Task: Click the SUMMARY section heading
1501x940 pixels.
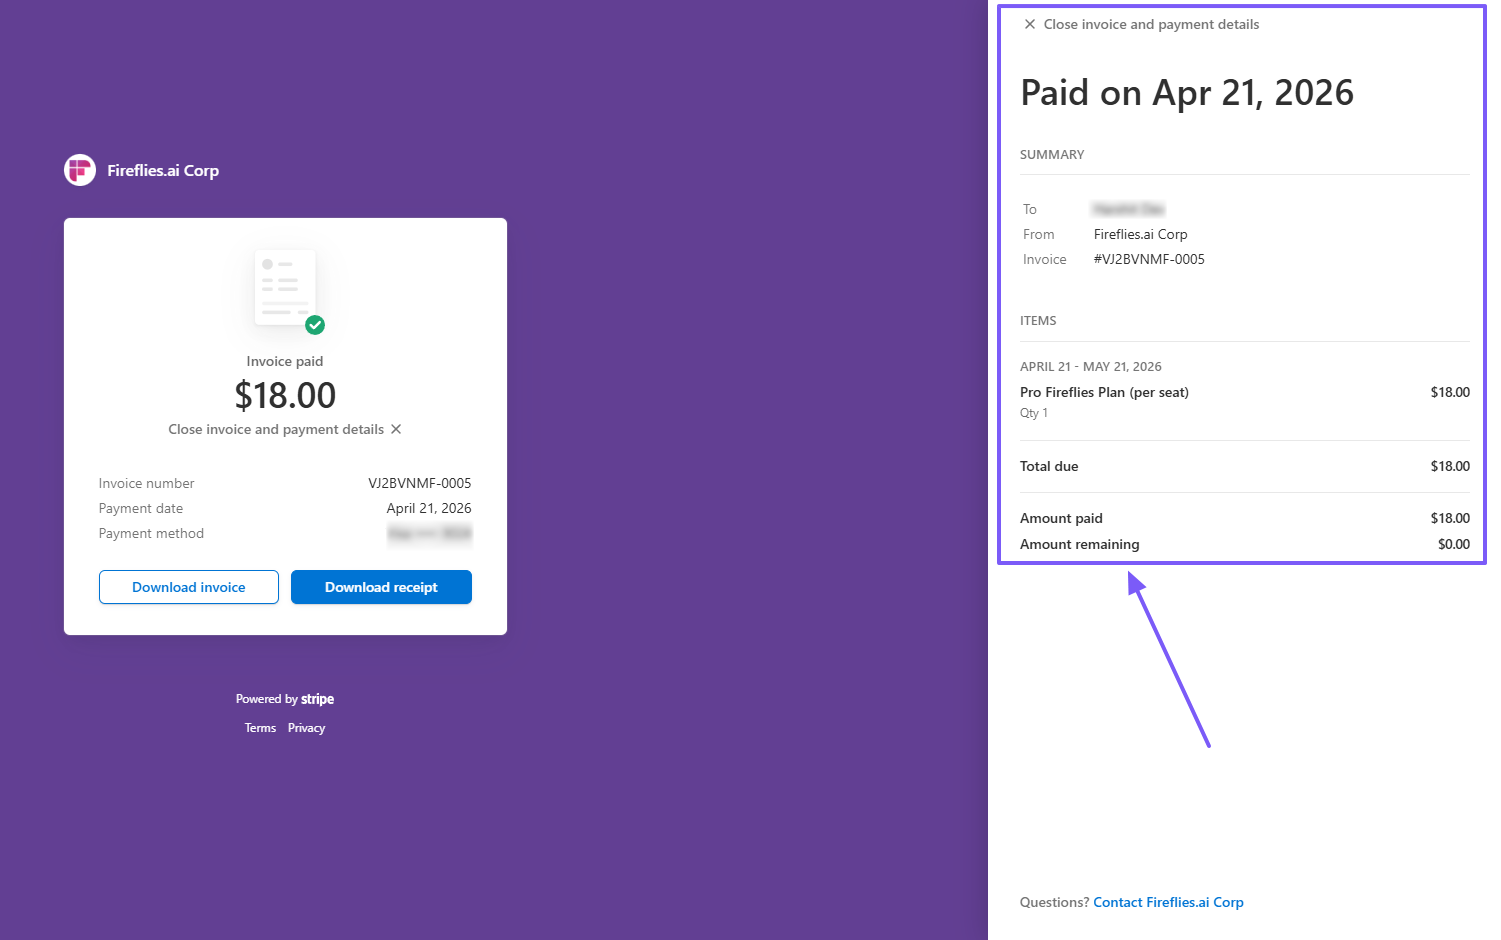Action: click(1052, 155)
